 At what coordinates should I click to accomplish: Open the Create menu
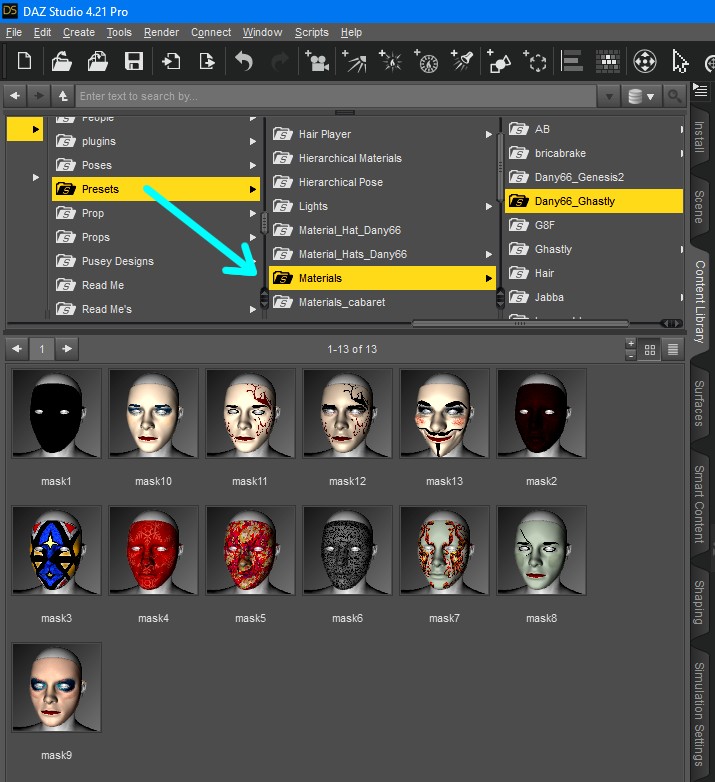(x=79, y=32)
